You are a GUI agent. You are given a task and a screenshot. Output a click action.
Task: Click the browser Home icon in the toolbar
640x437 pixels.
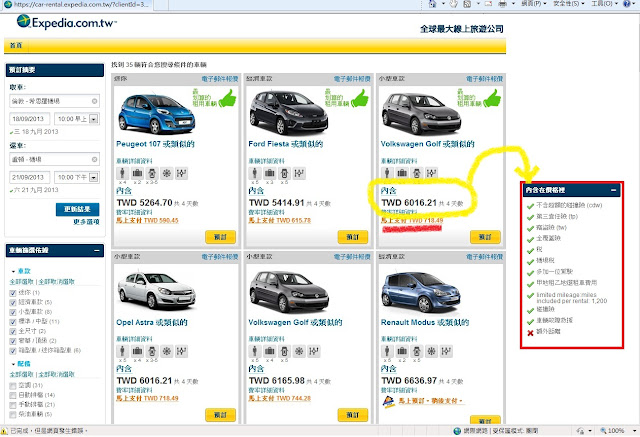tap(433, 4)
